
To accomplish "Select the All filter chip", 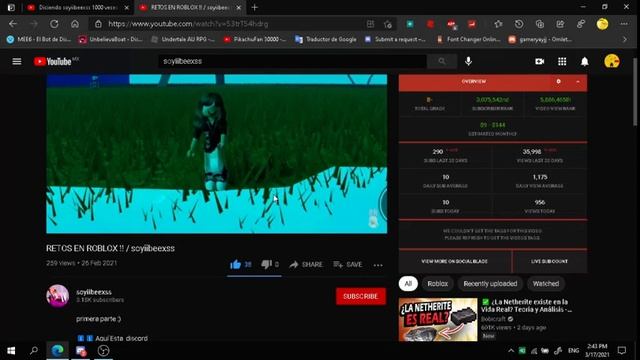I will click(x=408, y=284).
